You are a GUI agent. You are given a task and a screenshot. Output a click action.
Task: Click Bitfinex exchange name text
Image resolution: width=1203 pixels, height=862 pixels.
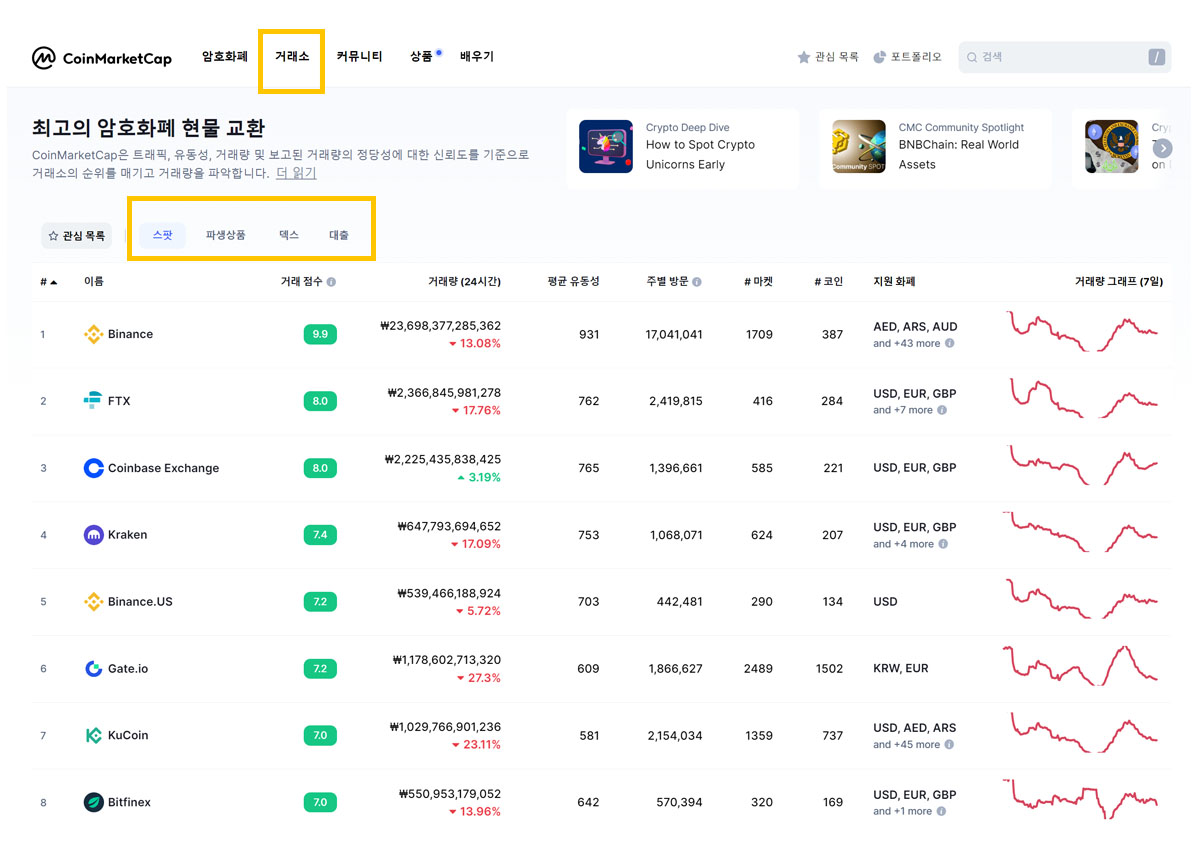[129, 802]
